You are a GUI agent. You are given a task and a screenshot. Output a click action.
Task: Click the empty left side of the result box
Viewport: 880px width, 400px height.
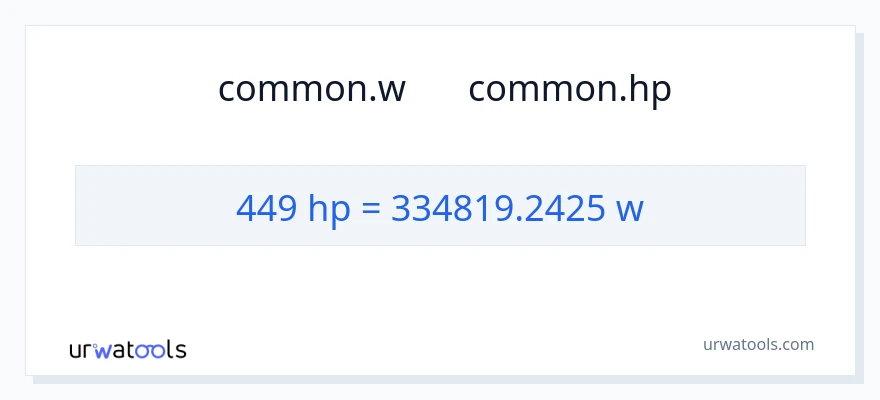tap(150, 206)
